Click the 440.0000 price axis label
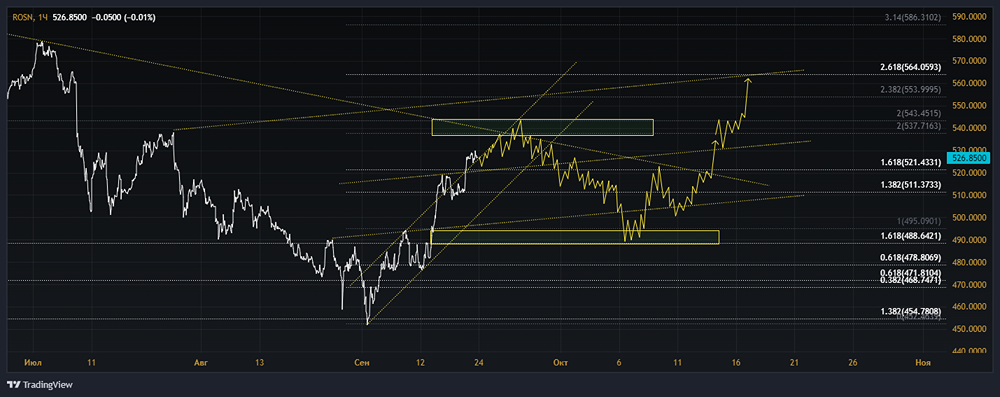Viewport: 1000px width, 397px height. pyautogui.click(x=970, y=351)
